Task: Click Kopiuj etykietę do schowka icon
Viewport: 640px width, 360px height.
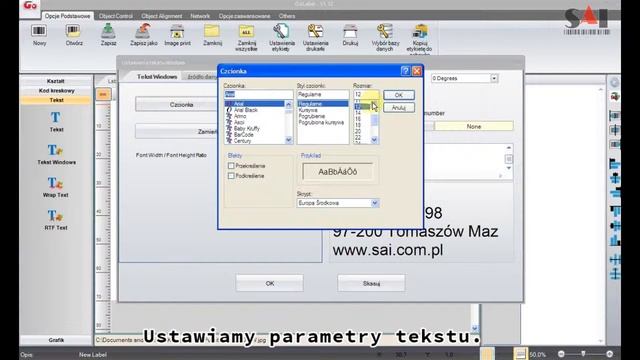Action: pos(420,31)
